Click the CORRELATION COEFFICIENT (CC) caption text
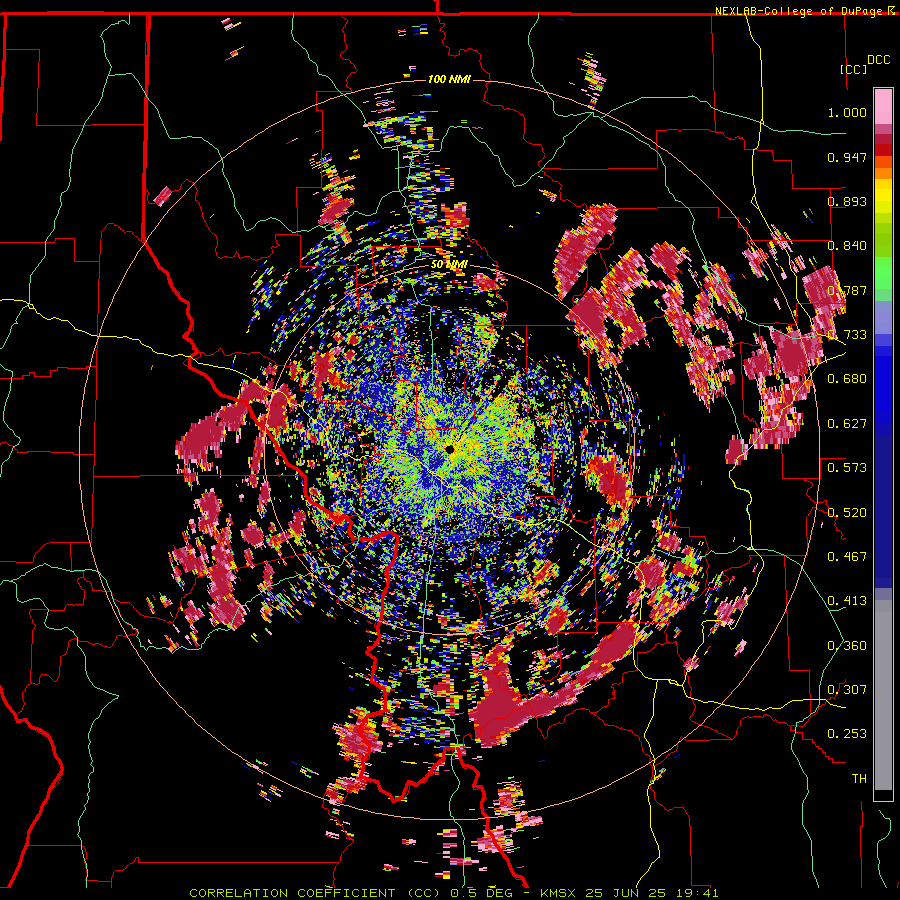 314,893
